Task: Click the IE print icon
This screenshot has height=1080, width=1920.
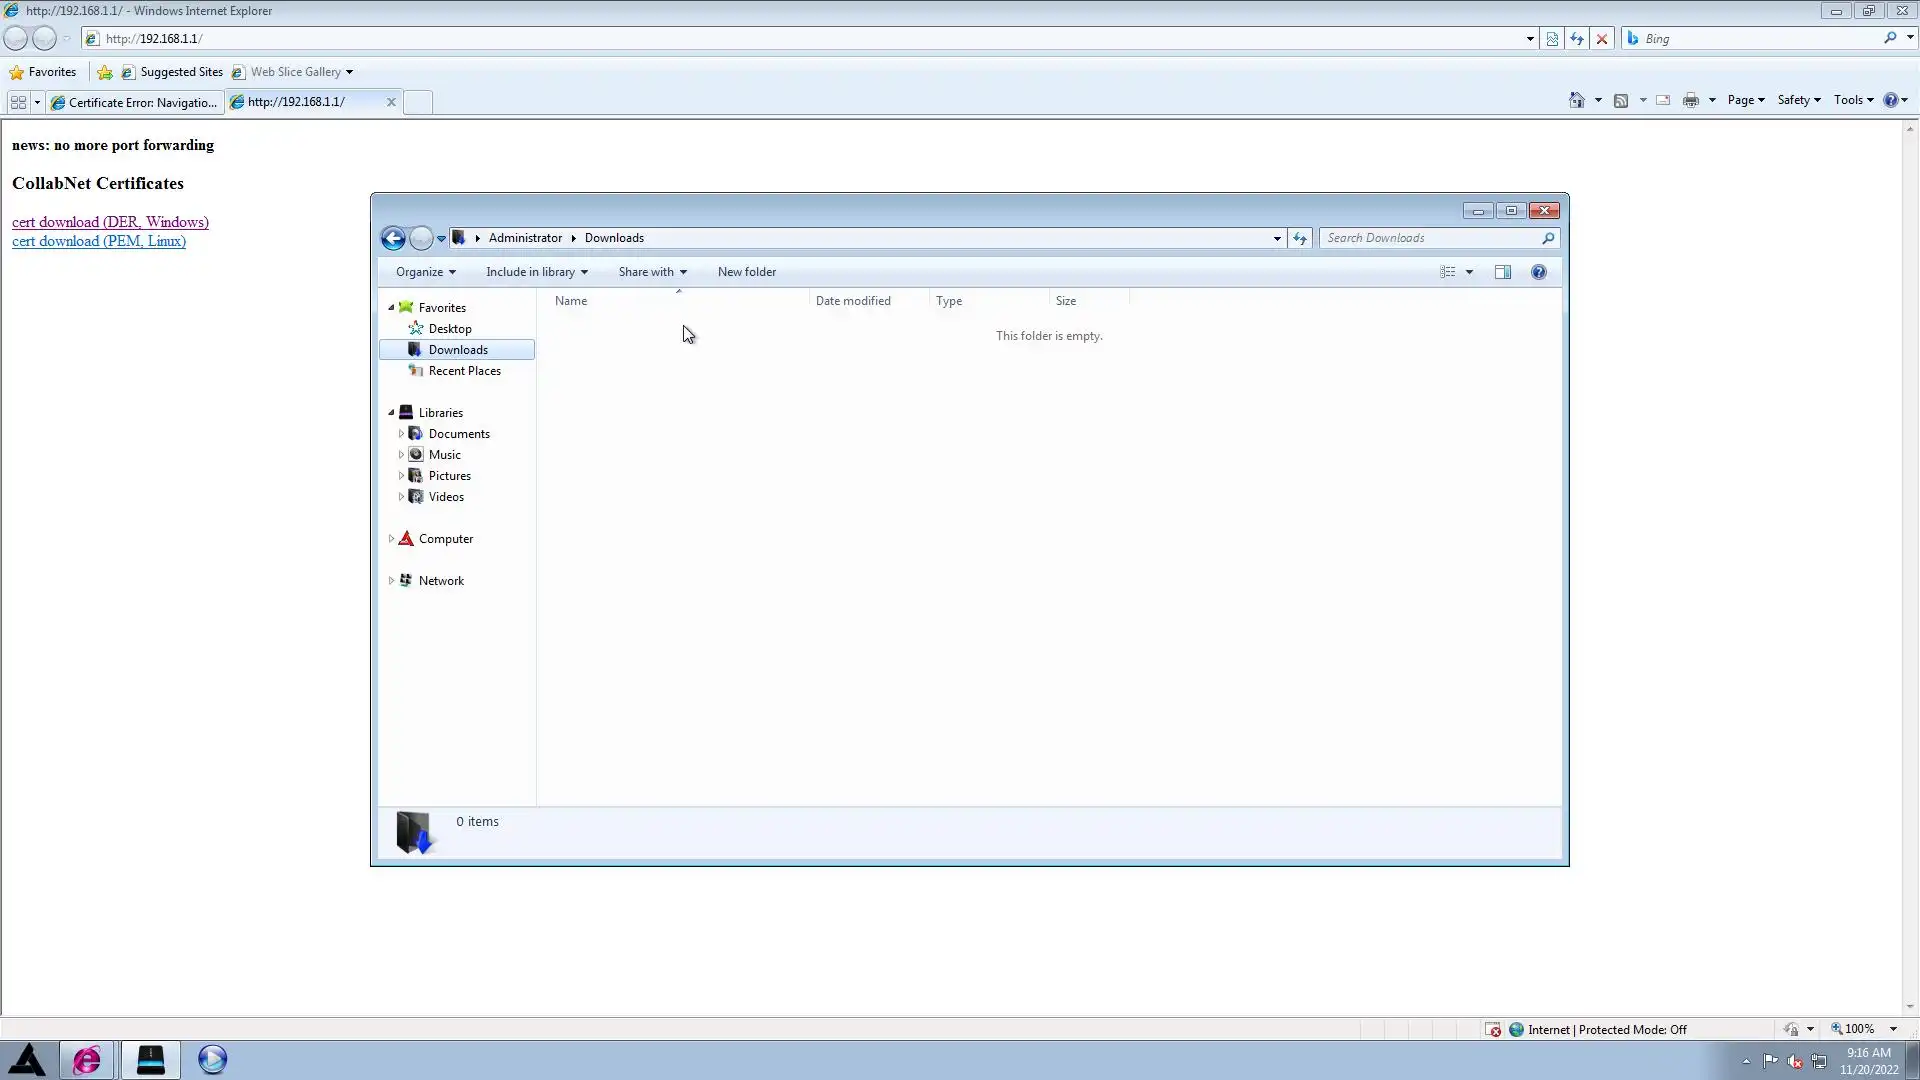Action: tap(1690, 100)
